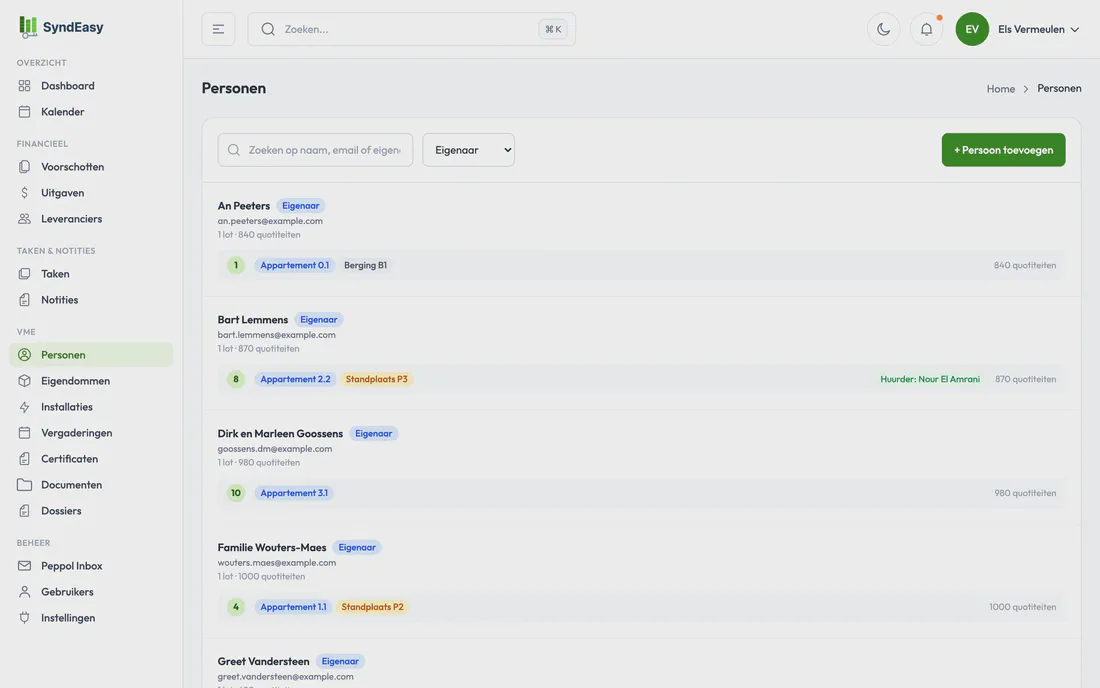Select Bart Lemmens person name

tap(253, 320)
